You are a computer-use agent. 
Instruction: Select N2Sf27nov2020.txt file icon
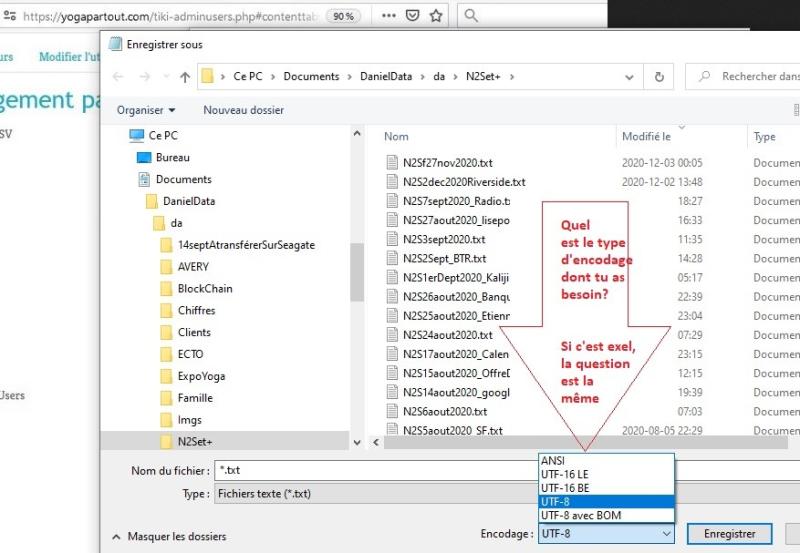393,163
